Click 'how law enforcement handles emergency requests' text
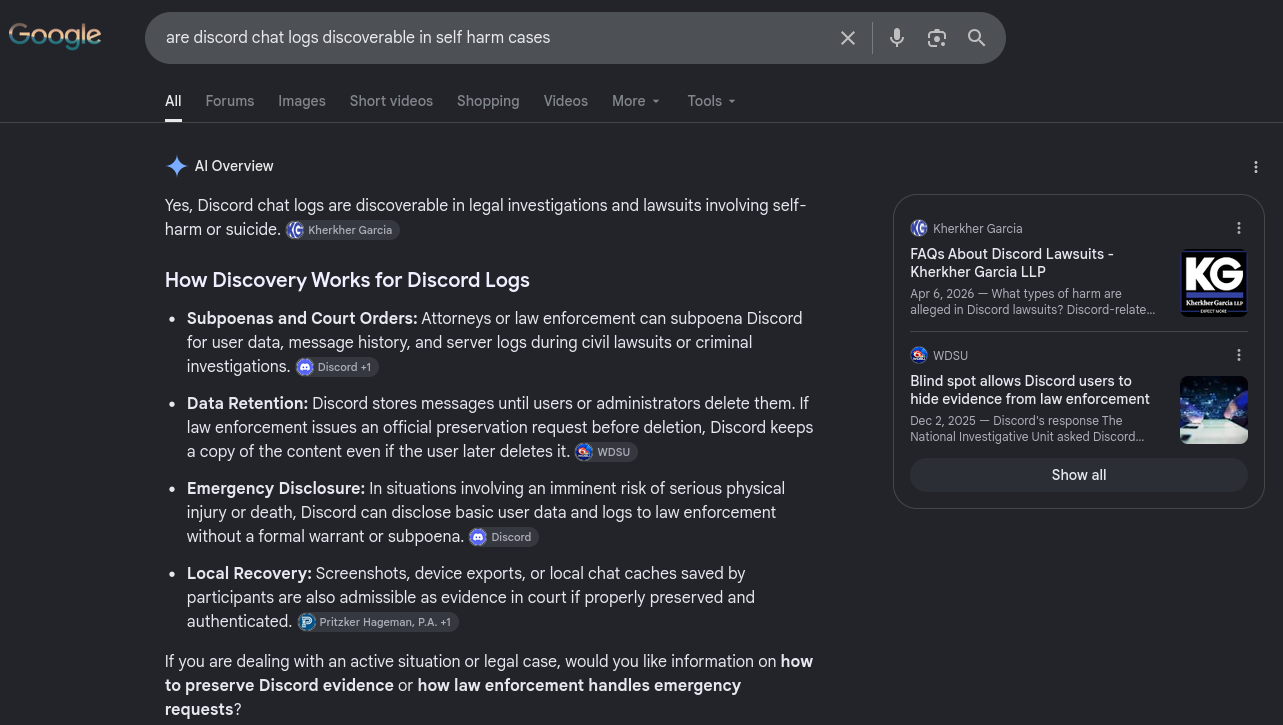The width and height of the screenshot is (1283, 725). 453,698
